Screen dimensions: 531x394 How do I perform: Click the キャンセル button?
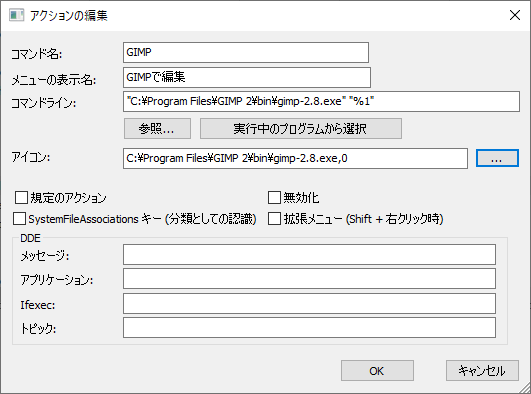pyautogui.click(x=482, y=371)
